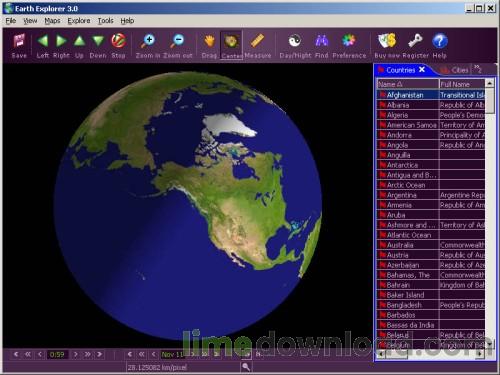Open the Maps menu
The height and width of the screenshot is (375, 500).
tap(52, 21)
